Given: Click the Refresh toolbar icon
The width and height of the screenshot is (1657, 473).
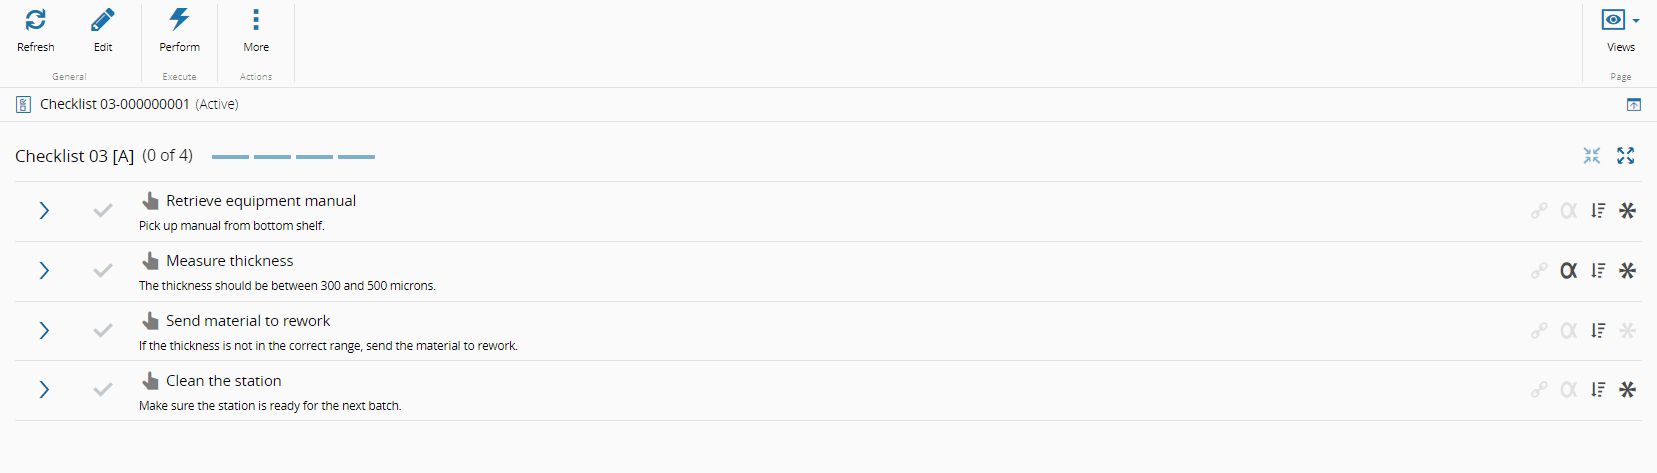Looking at the screenshot, I should click(35, 20).
